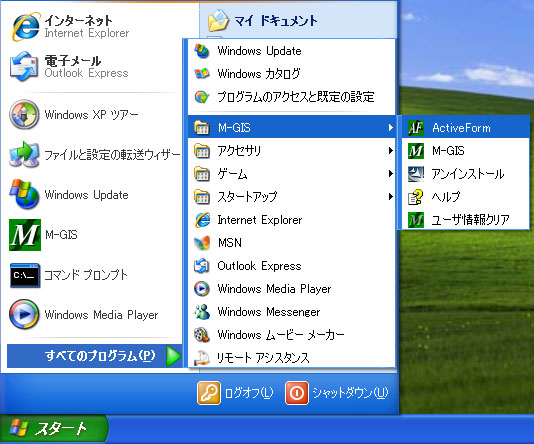534x444 pixels.
Task: Click the Windows カタログ icon
Action: click(202, 74)
